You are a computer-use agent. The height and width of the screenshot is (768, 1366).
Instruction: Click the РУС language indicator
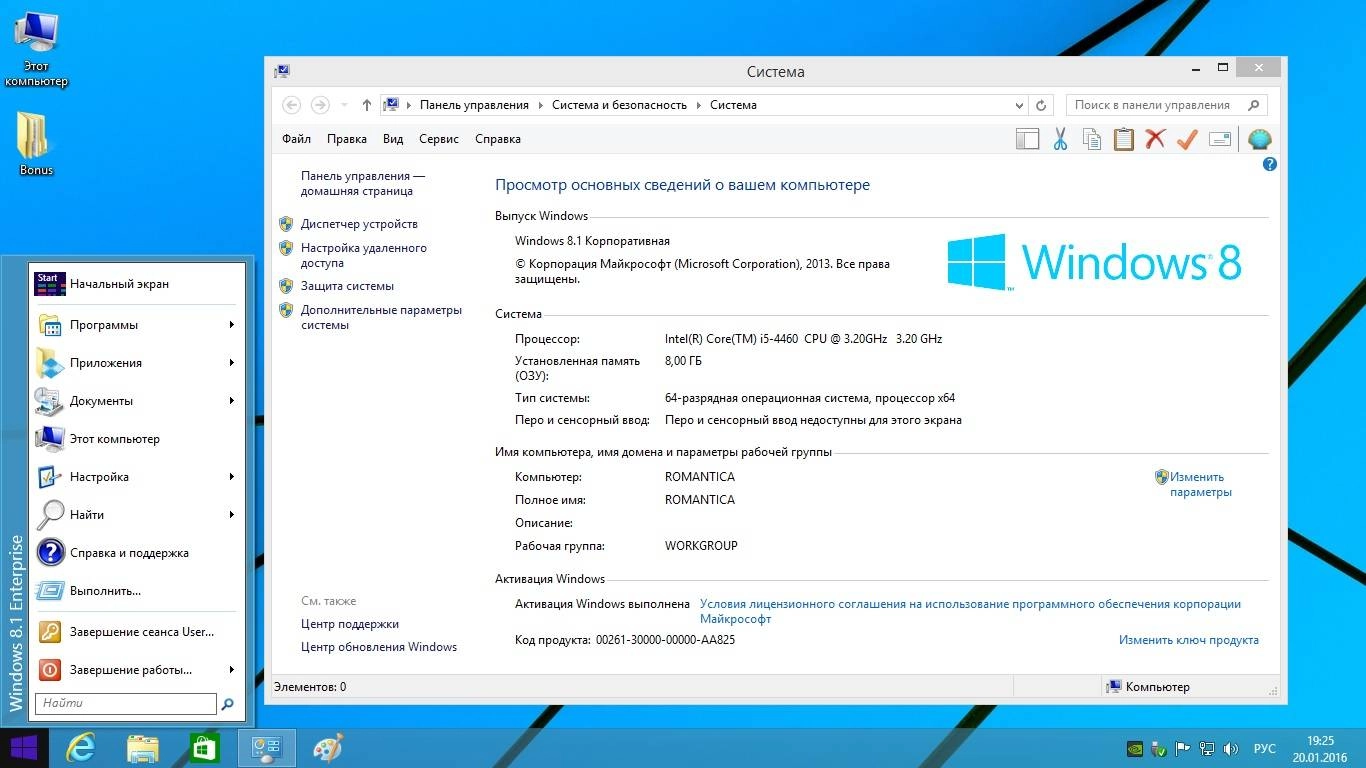1265,748
